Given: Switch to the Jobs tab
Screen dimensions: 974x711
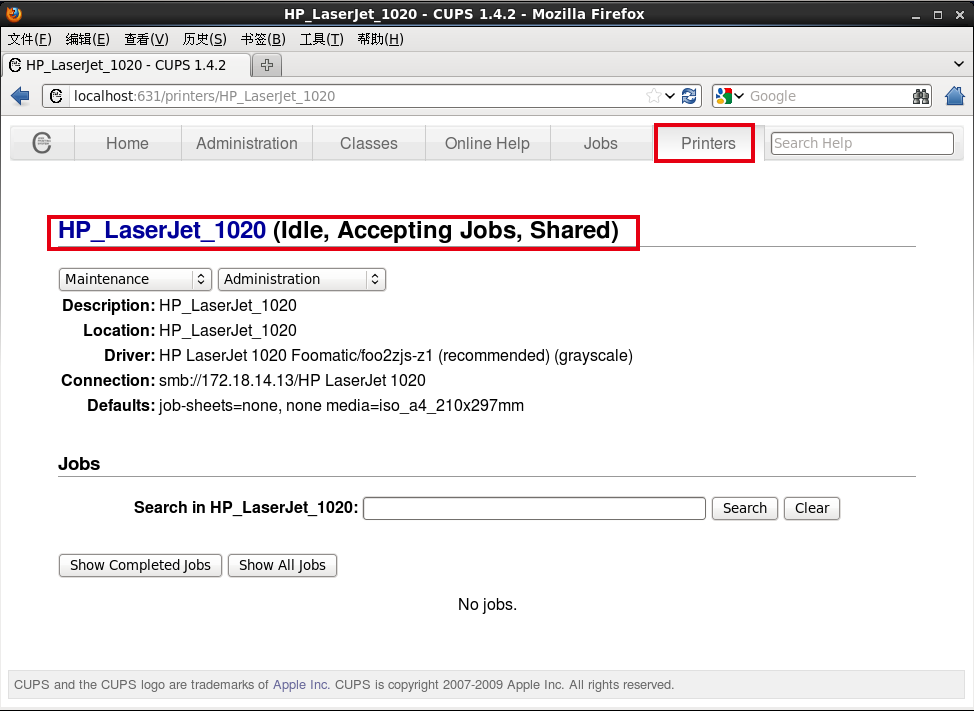Looking at the screenshot, I should coord(601,143).
